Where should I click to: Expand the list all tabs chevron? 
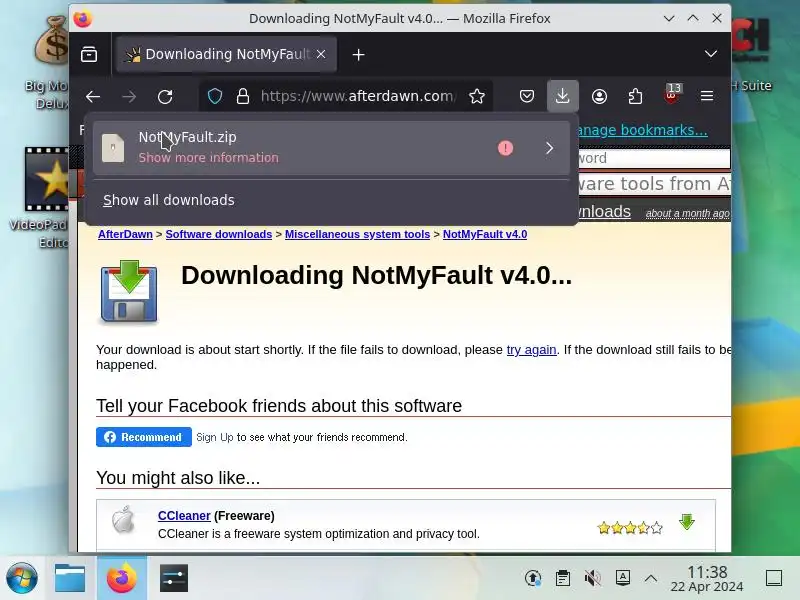tap(711, 54)
